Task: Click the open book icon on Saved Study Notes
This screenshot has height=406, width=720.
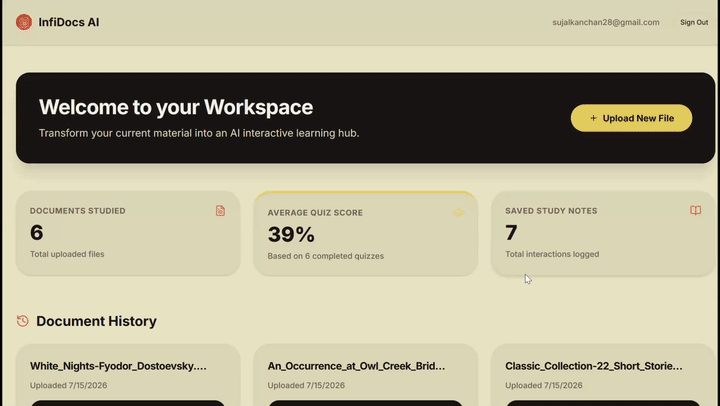Action: pos(696,210)
